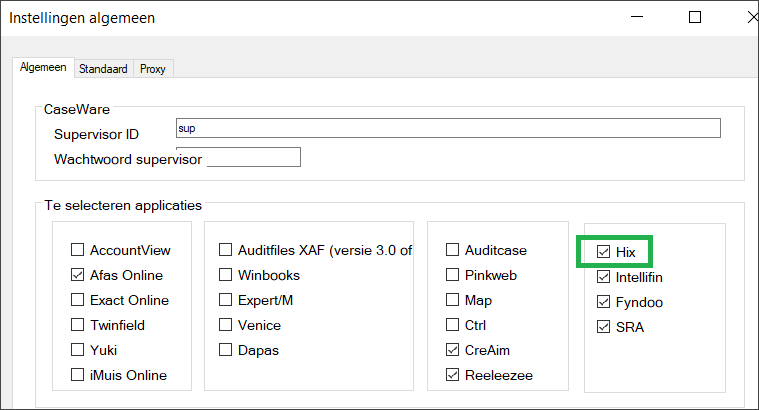Check the Yuki application box
The width and height of the screenshot is (759, 410).
tap(77, 350)
